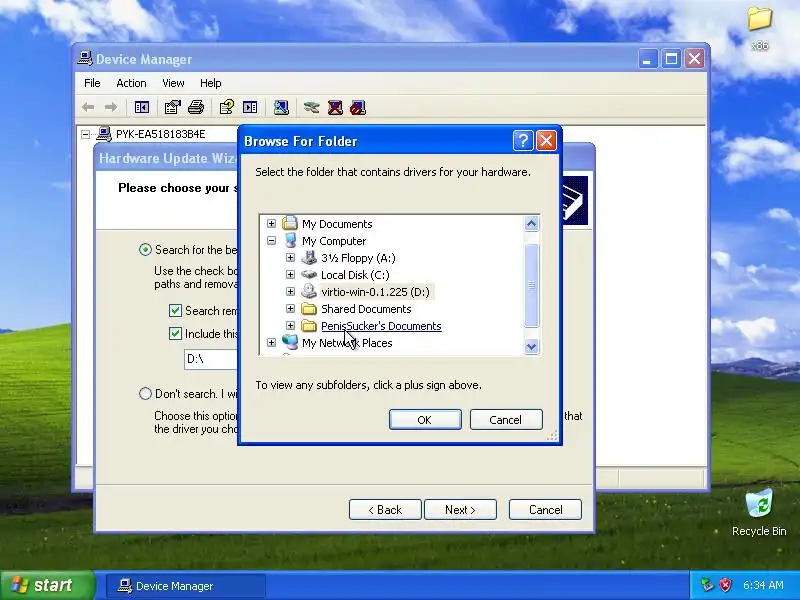Open the Windows start menu

point(47,585)
